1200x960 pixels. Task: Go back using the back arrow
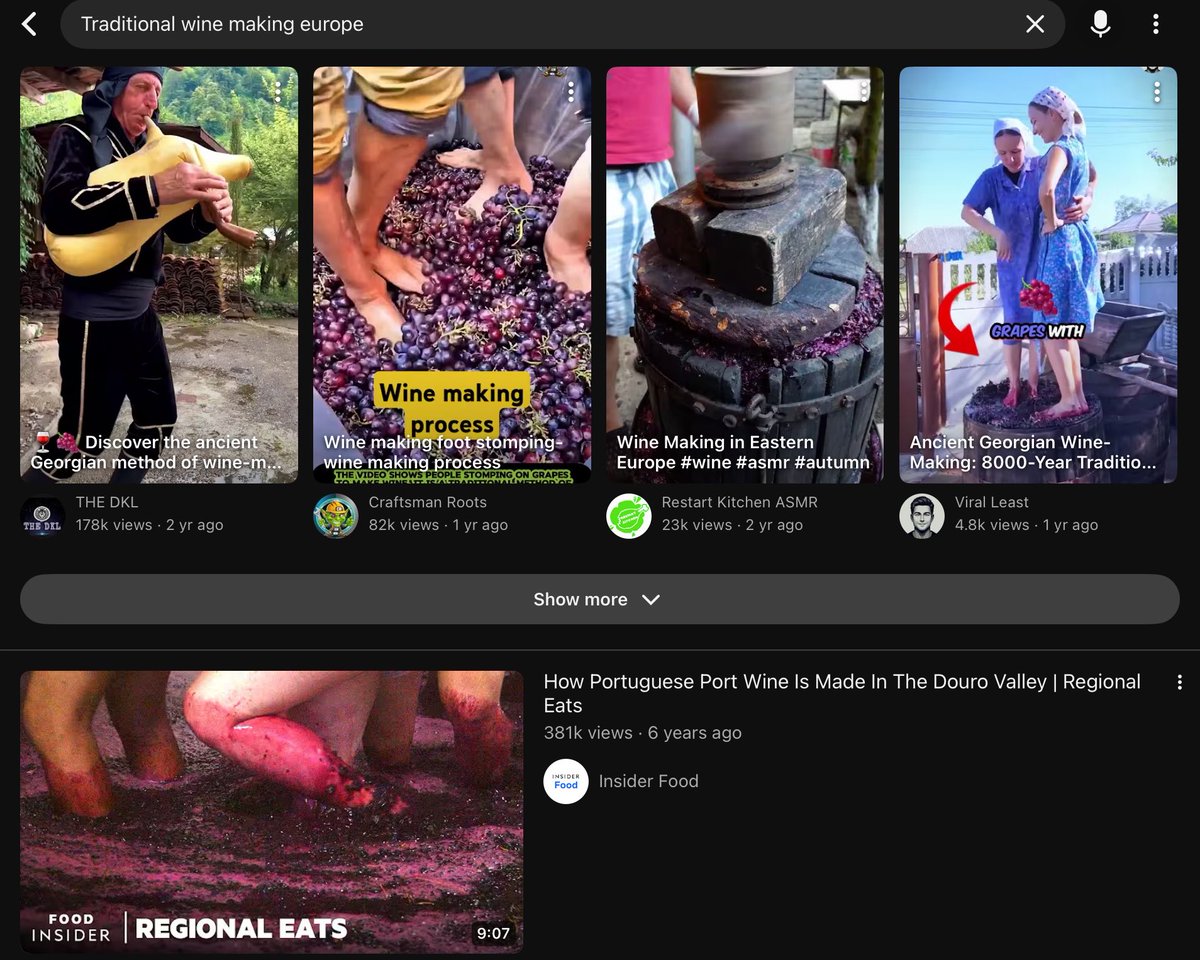[x=29, y=24]
